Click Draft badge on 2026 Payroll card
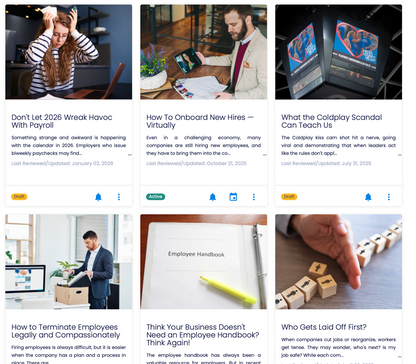416x364 pixels. (19, 197)
